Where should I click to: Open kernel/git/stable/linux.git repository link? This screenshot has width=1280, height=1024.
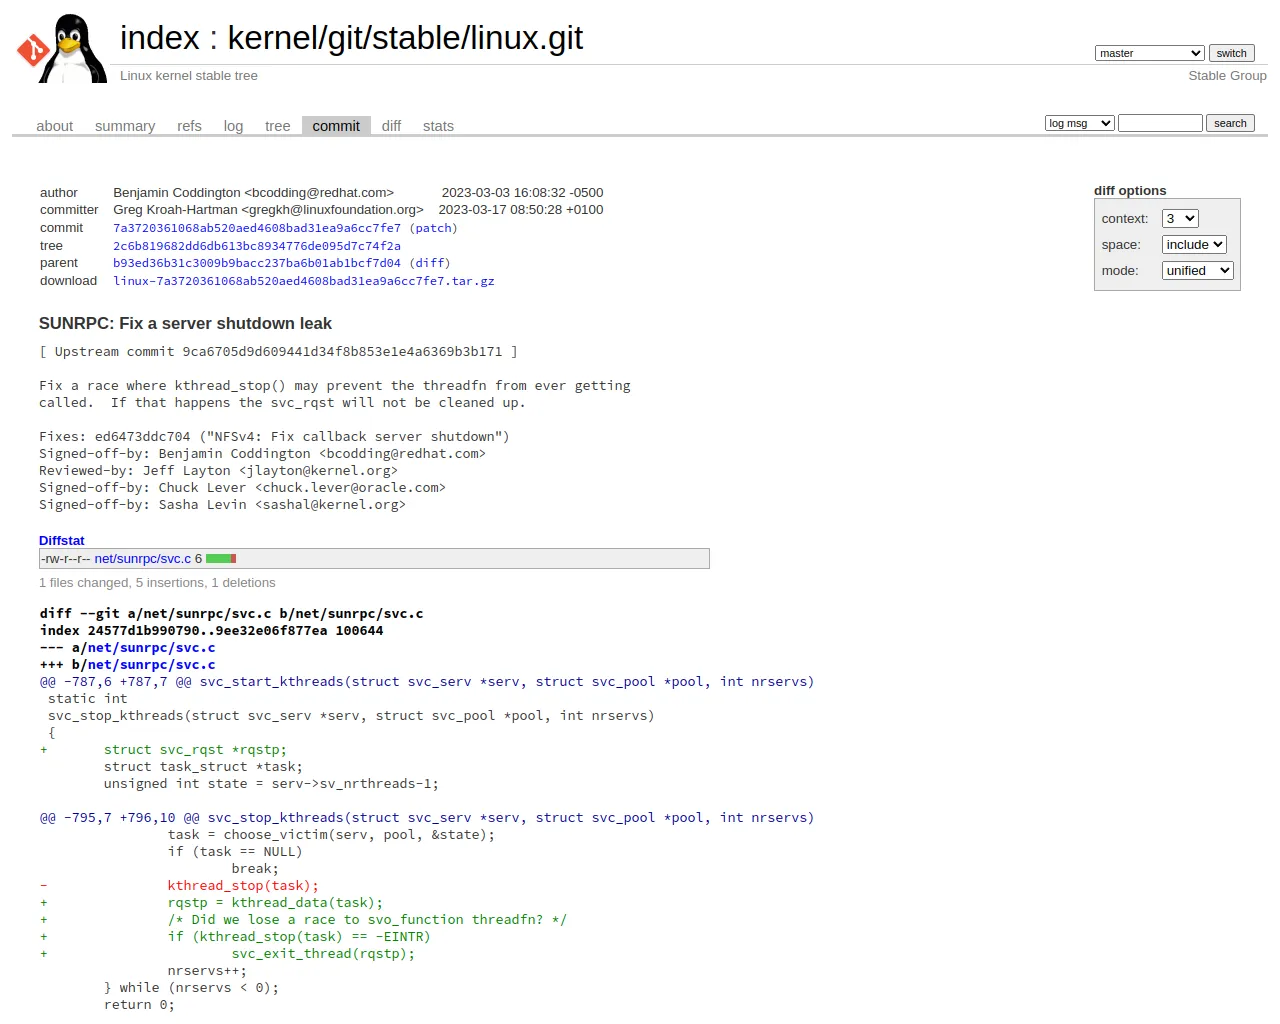click(x=405, y=38)
